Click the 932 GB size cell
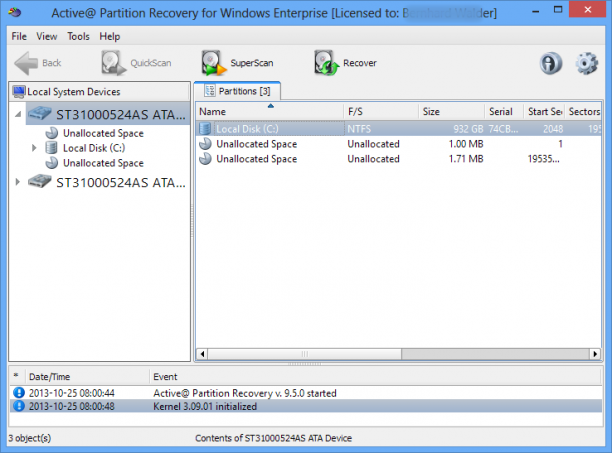 tap(468, 129)
